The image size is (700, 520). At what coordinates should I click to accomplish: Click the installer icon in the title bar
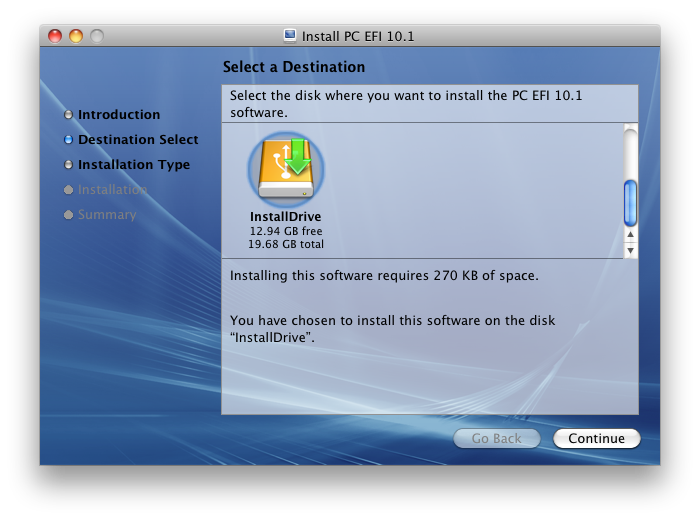click(290, 36)
